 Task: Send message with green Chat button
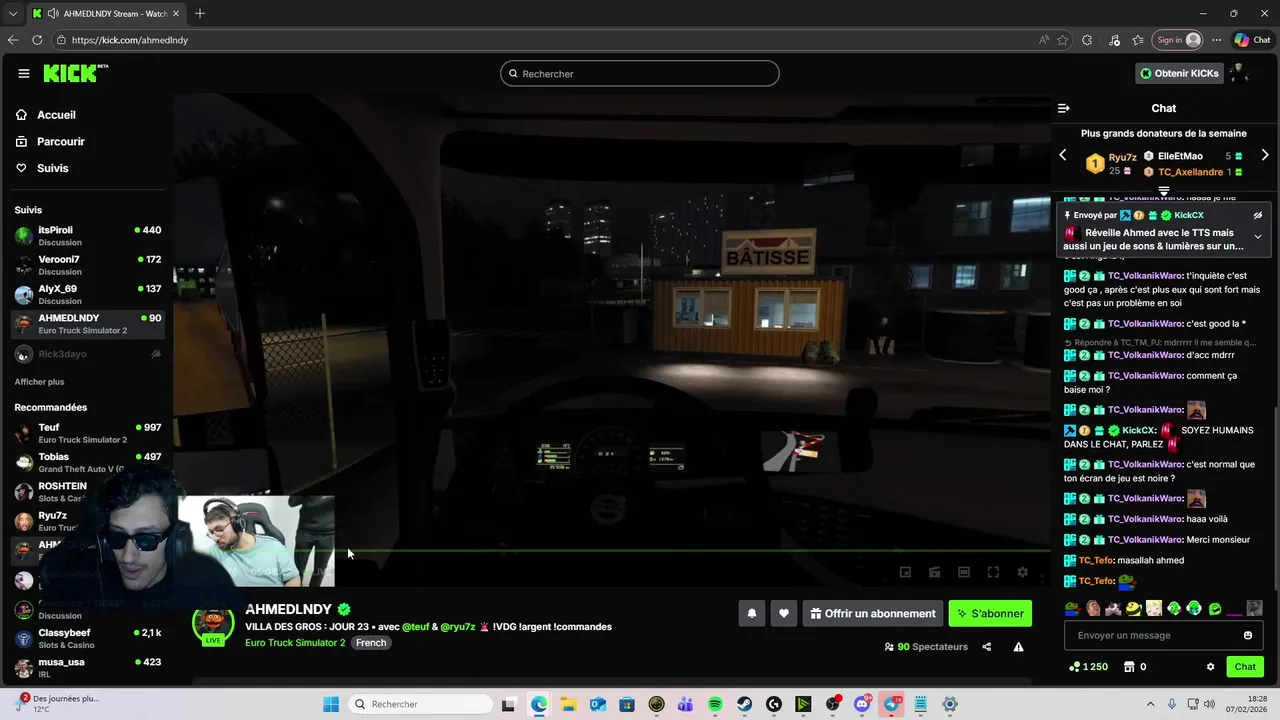pyautogui.click(x=1245, y=667)
